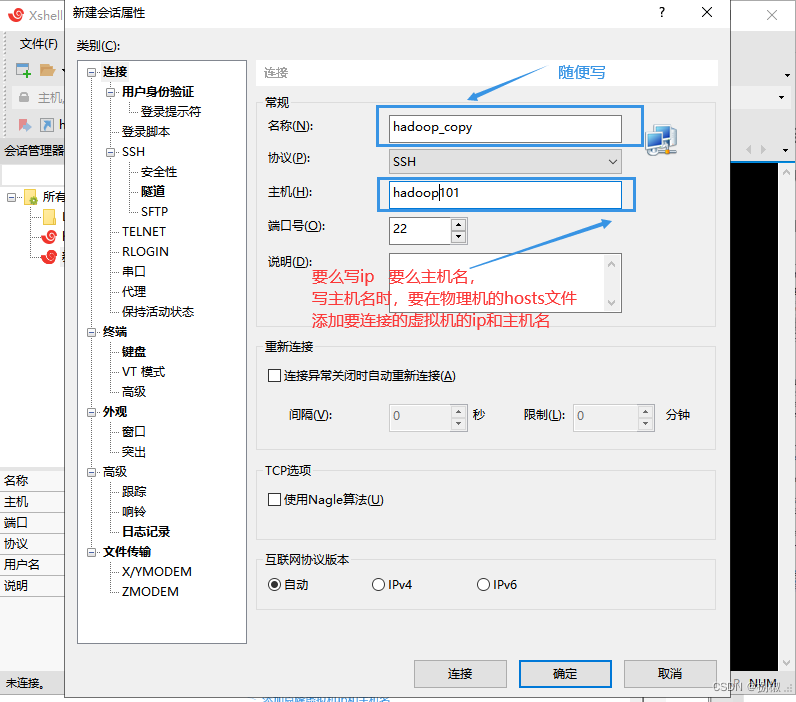The width and height of the screenshot is (796, 702).
Task: Select 保持活动状态 in the category tree
Action: coord(158,312)
